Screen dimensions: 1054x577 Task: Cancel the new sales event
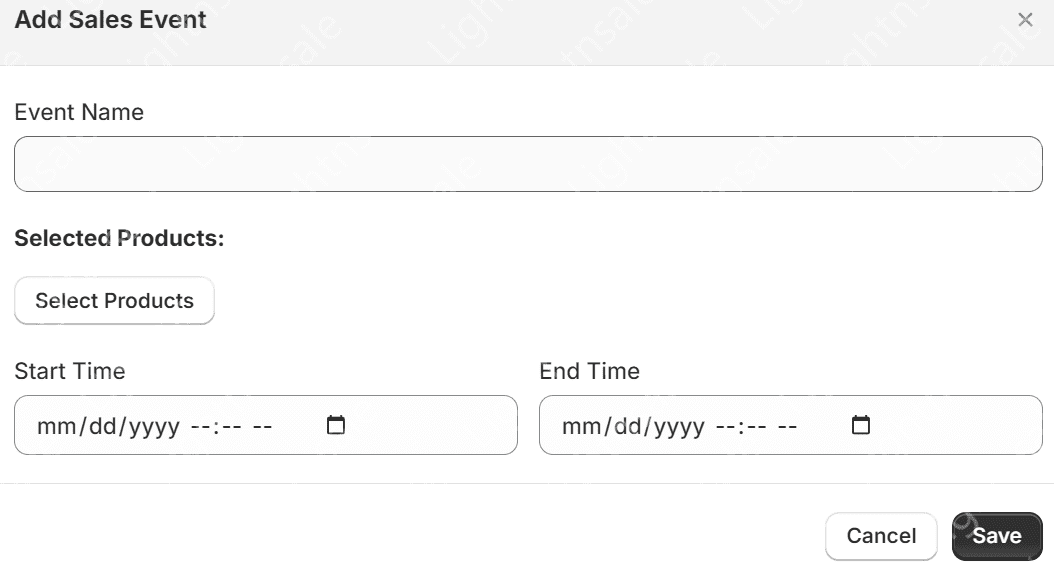click(881, 536)
